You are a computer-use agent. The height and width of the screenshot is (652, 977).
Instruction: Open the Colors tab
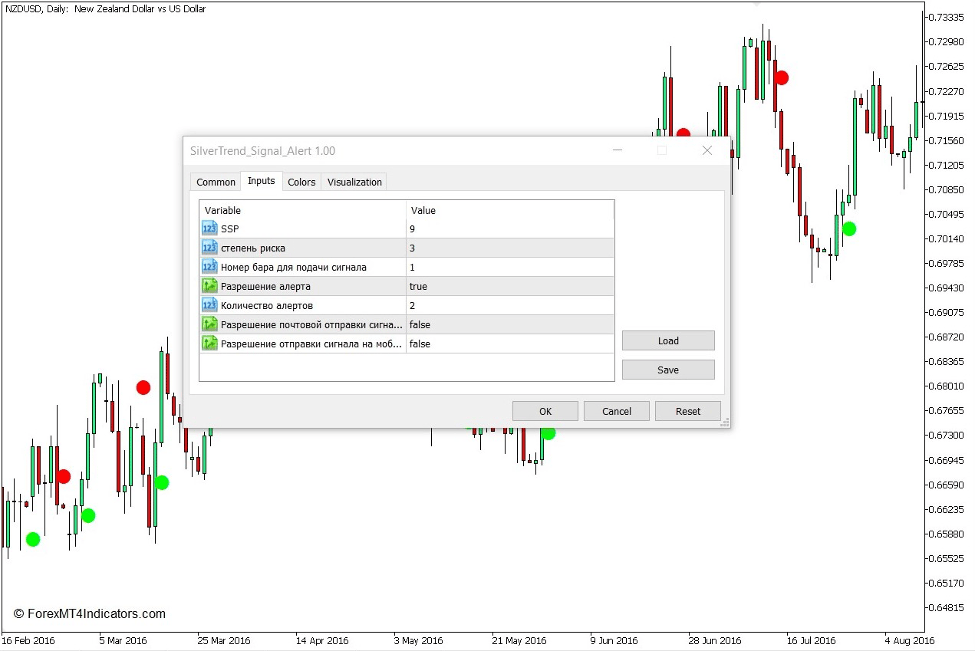[x=301, y=182]
